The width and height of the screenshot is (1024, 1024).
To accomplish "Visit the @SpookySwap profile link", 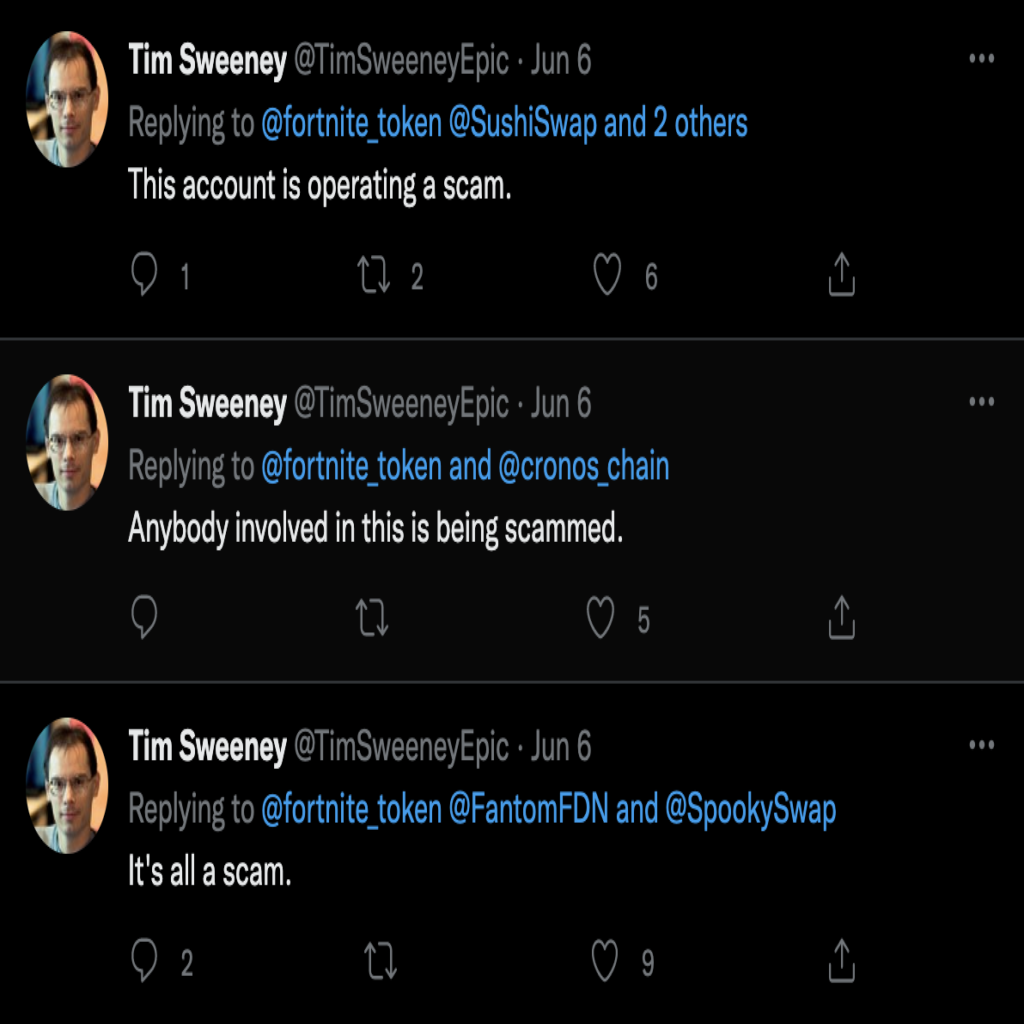I will (750, 810).
